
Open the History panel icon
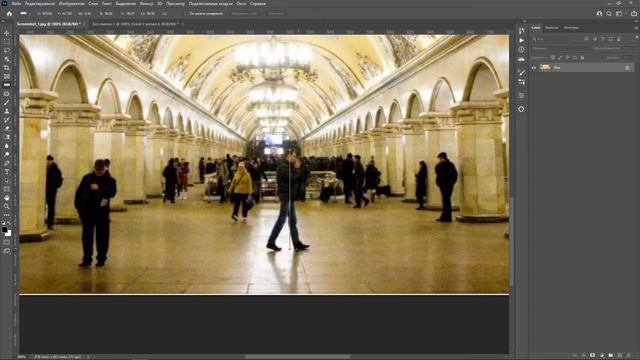[521, 31]
